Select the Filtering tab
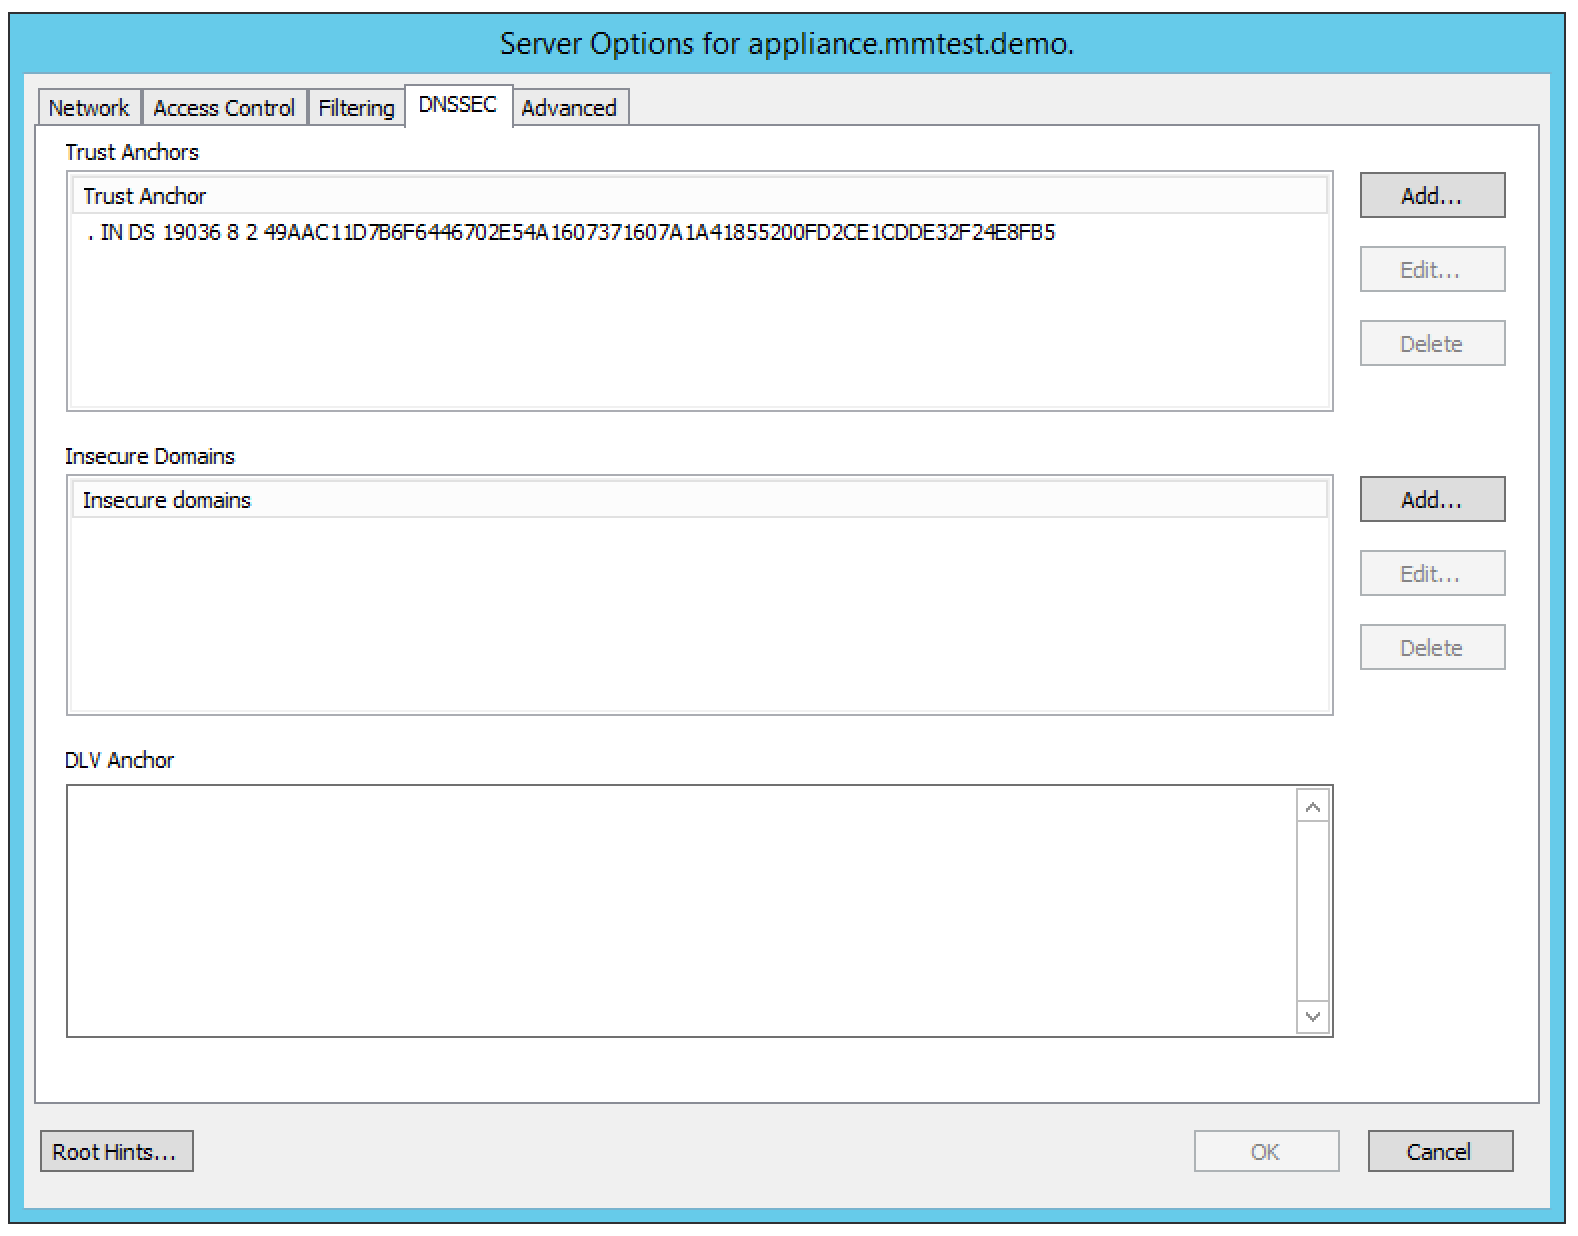Screen dimensions: 1578x1236 coord(356,108)
